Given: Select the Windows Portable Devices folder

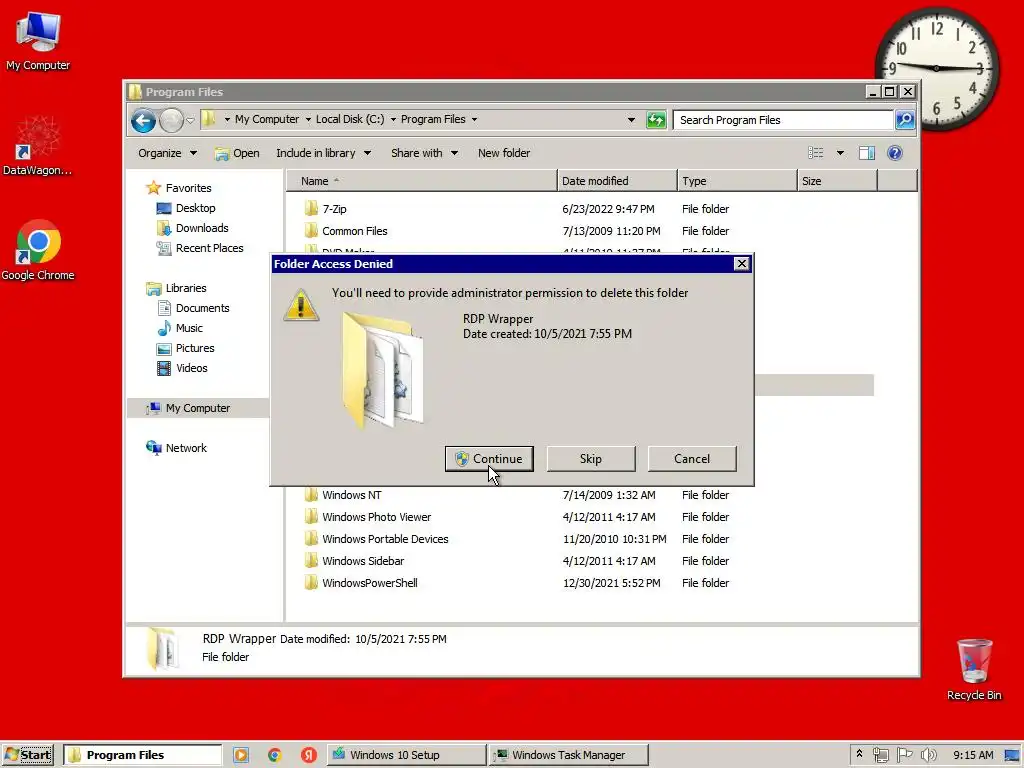Looking at the screenshot, I should (x=385, y=539).
